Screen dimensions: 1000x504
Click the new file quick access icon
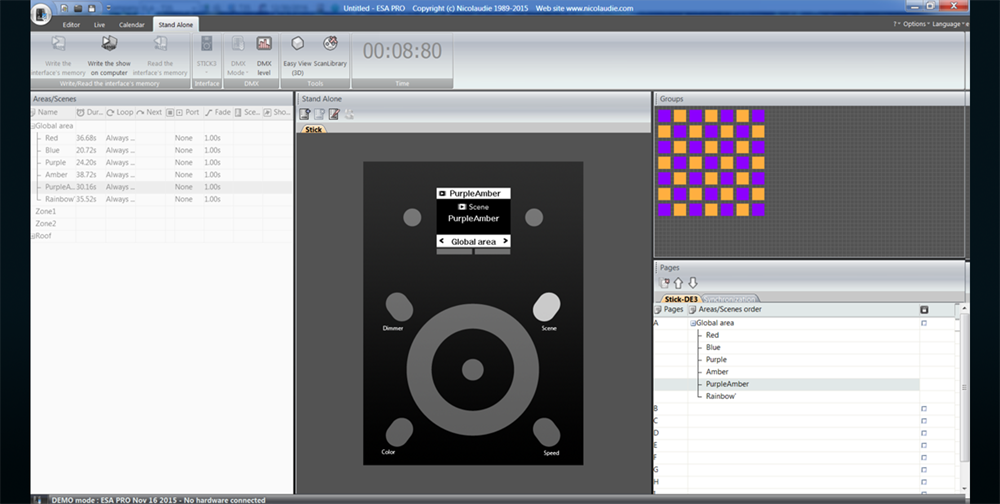(64, 8)
